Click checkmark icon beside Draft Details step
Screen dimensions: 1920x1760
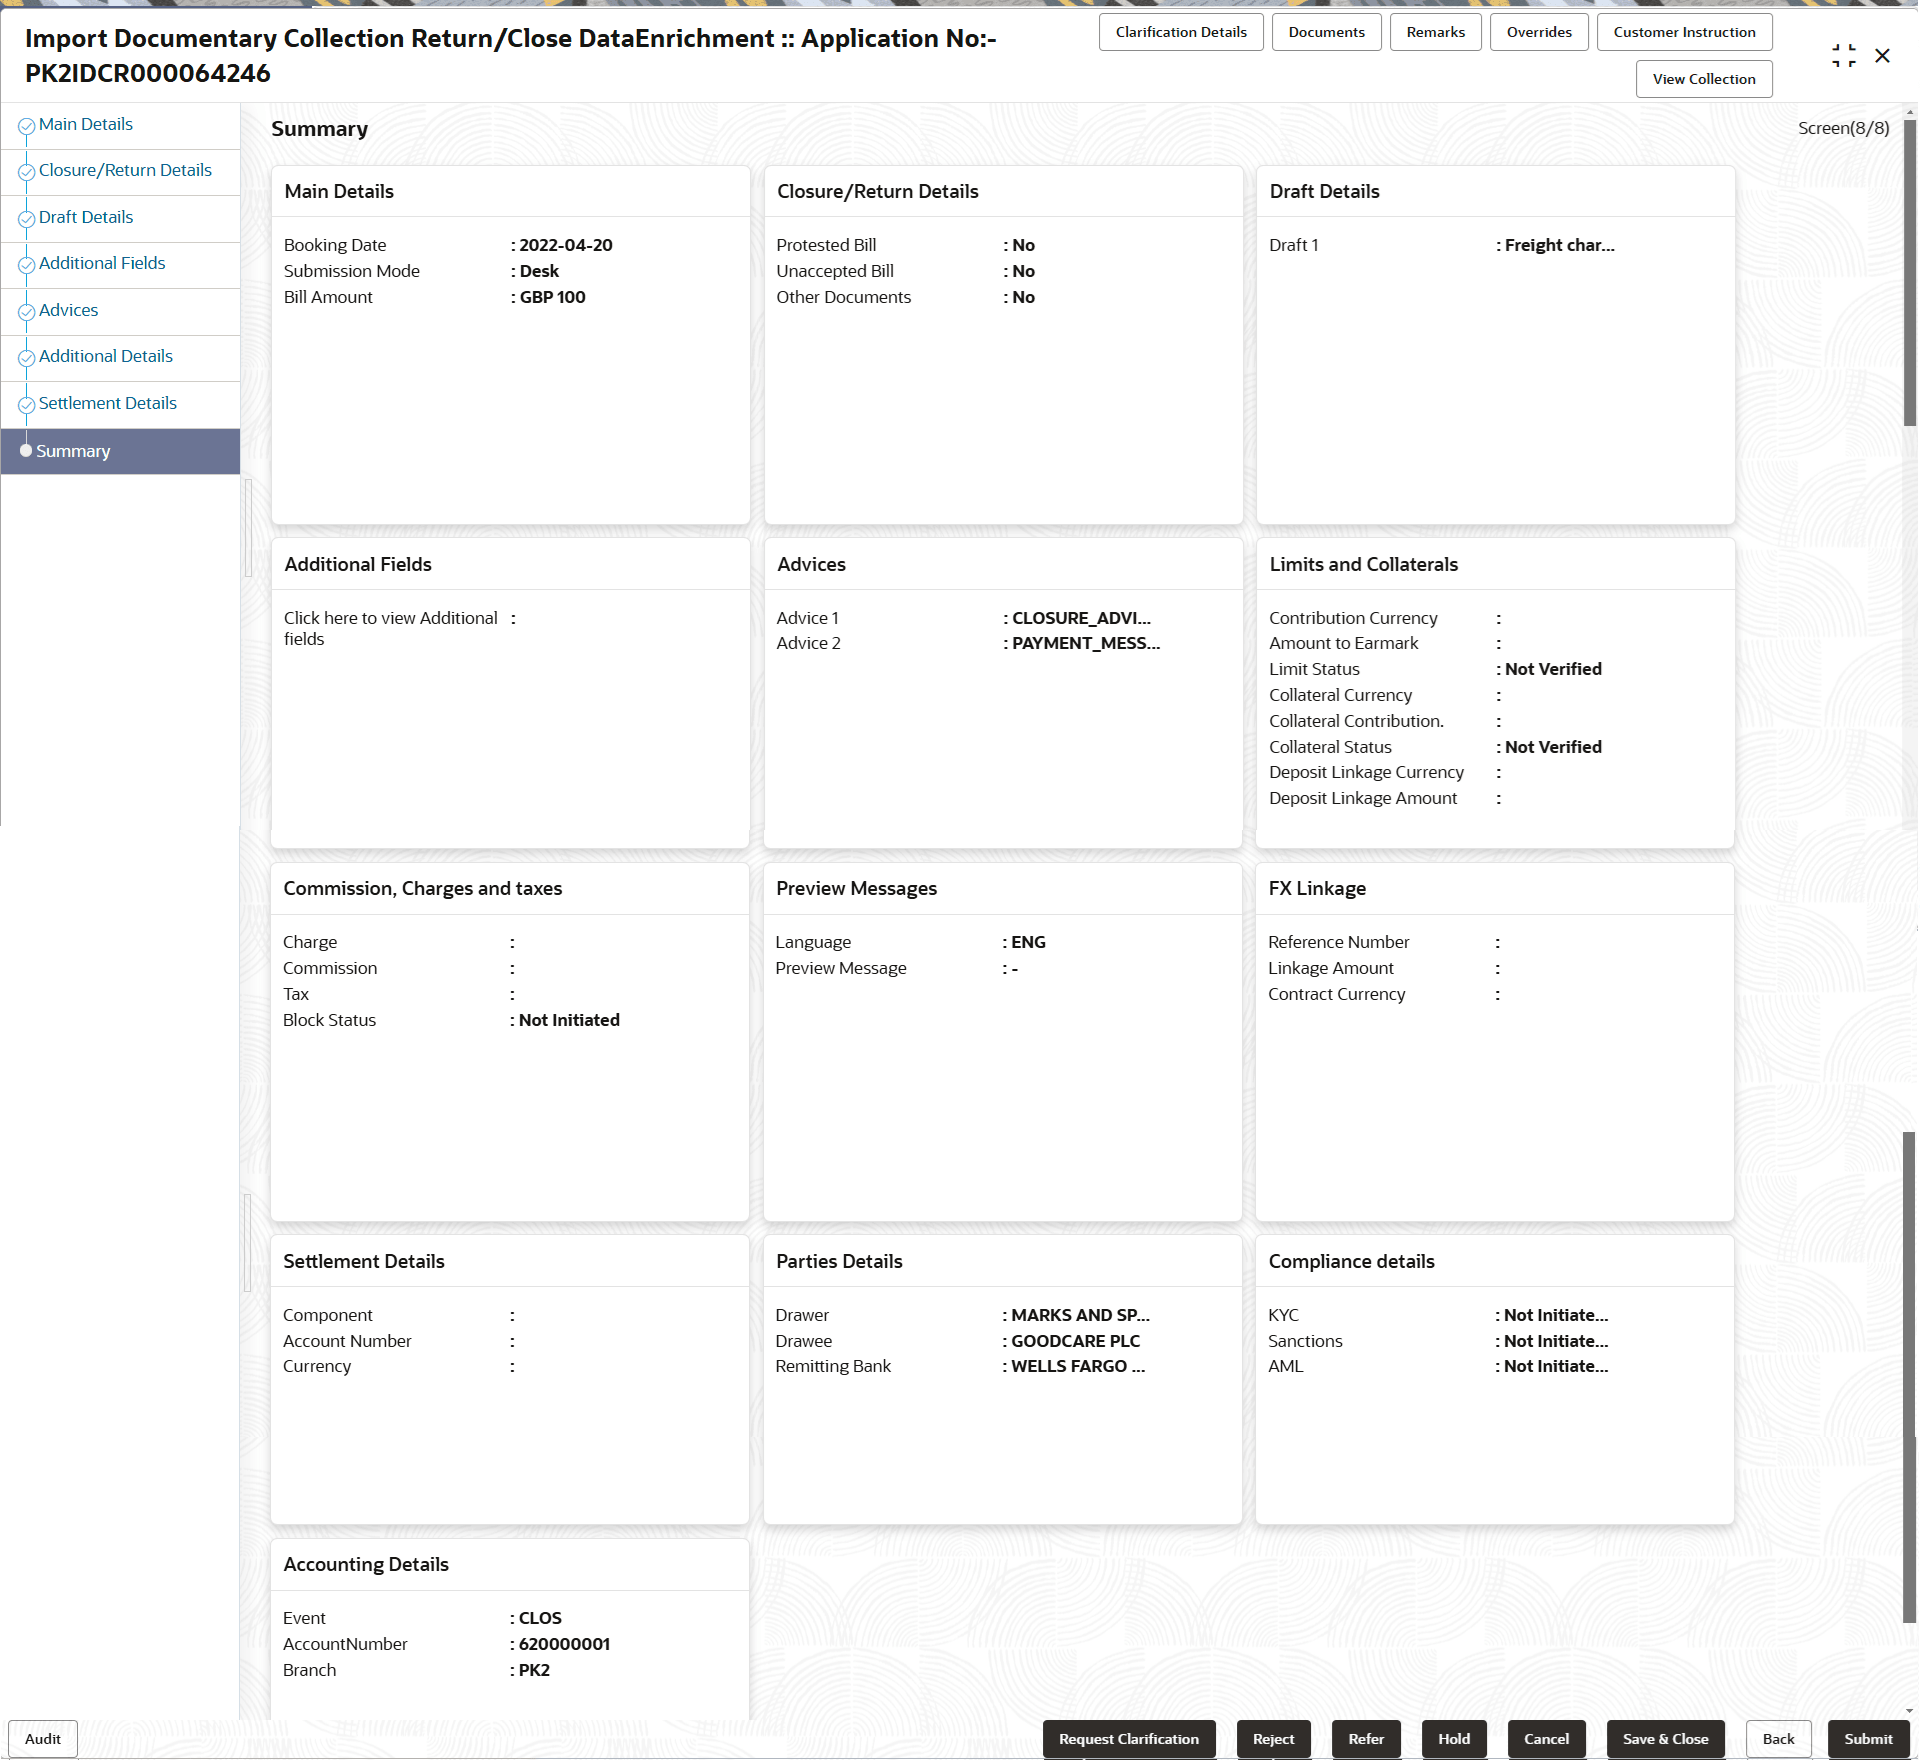[26, 219]
